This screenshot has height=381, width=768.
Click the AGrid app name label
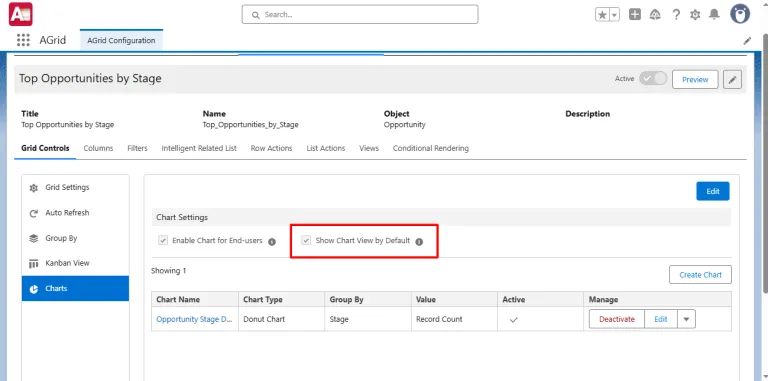click(x=53, y=40)
